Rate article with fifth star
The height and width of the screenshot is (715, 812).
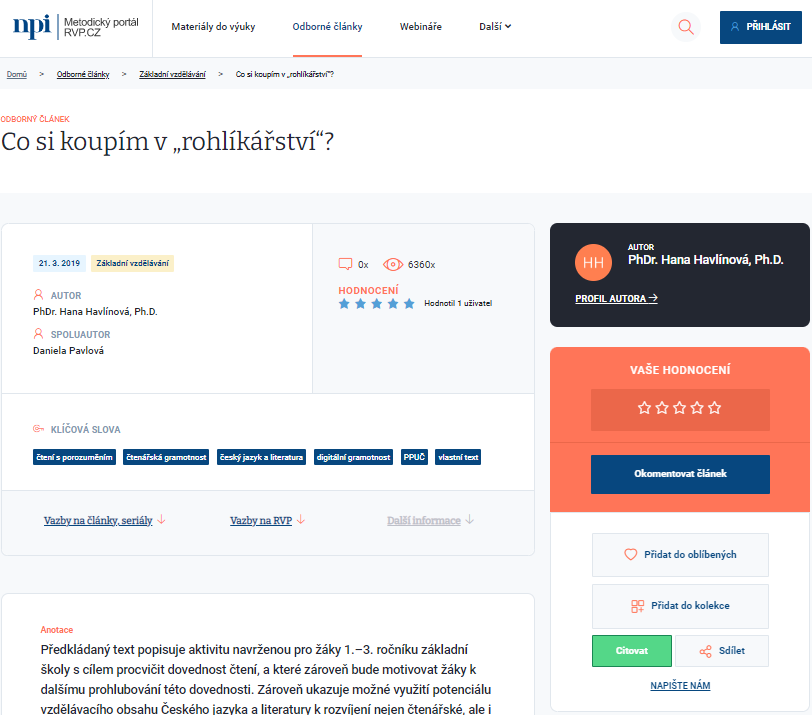pyautogui.click(x=714, y=408)
